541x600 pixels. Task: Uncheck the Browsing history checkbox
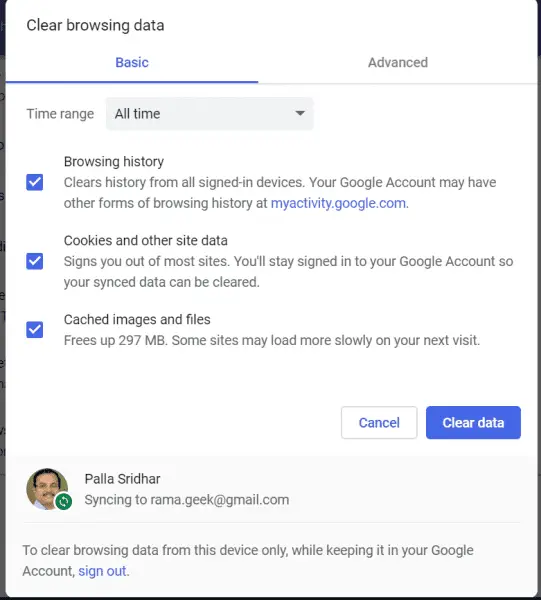click(x=34, y=182)
